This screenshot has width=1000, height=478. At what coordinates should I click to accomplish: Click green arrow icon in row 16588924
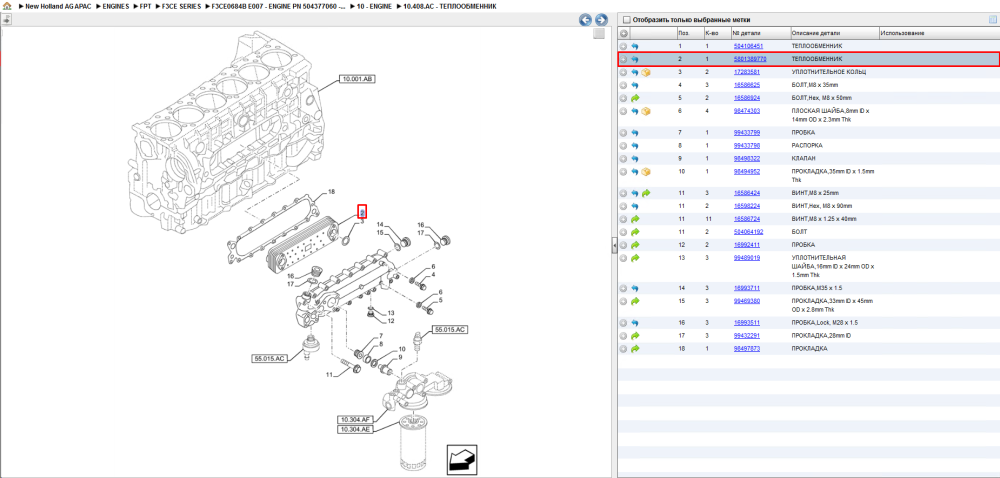(635, 98)
